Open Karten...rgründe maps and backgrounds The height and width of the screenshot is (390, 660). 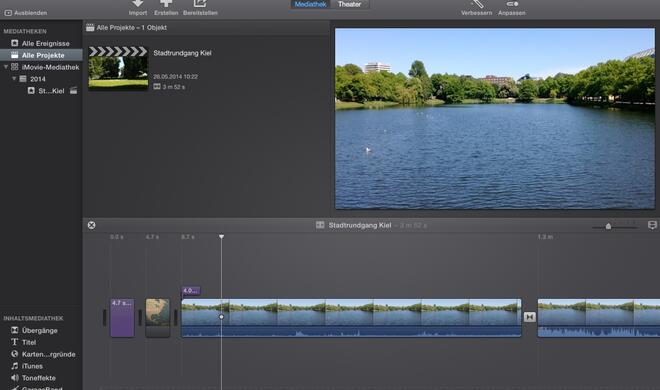[43, 354]
